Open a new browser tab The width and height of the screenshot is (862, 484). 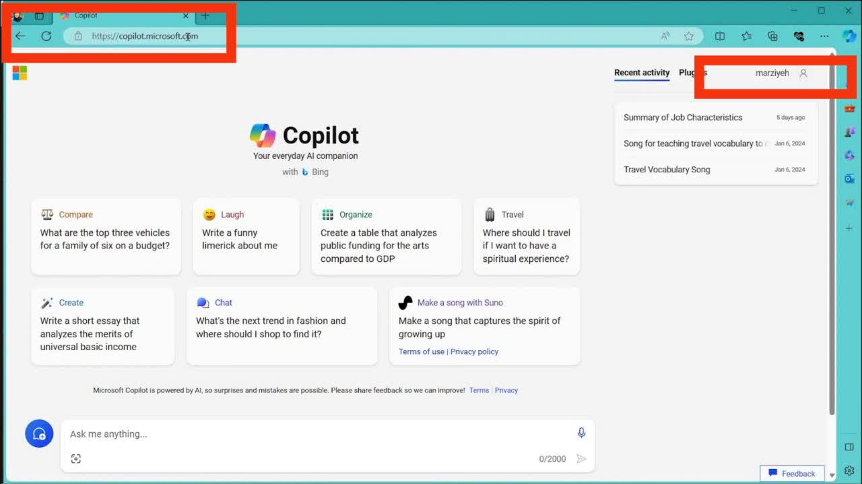205,16
